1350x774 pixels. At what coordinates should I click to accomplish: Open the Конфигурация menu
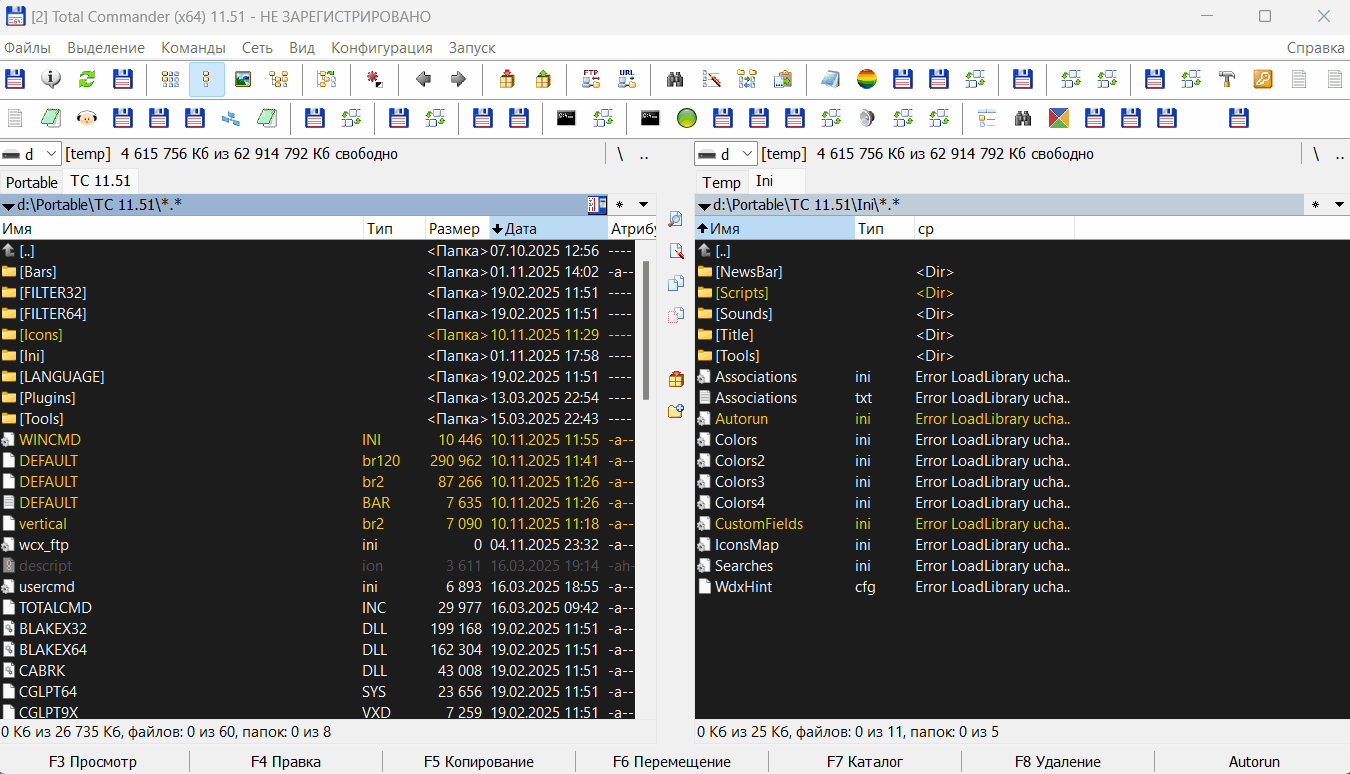(x=381, y=47)
